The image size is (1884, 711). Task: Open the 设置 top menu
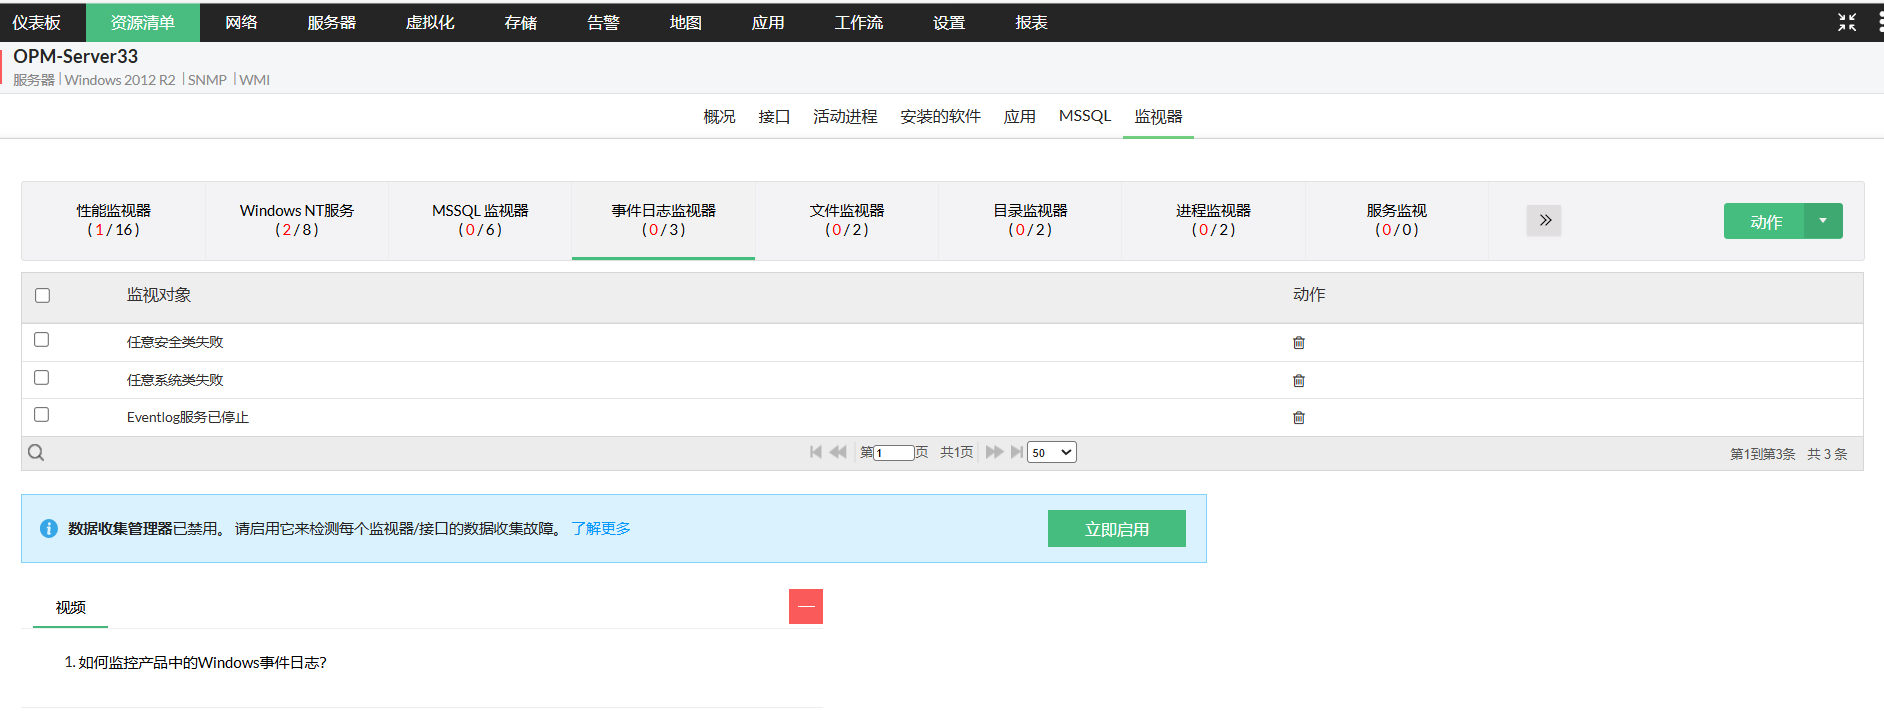click(x=949, y=22)
